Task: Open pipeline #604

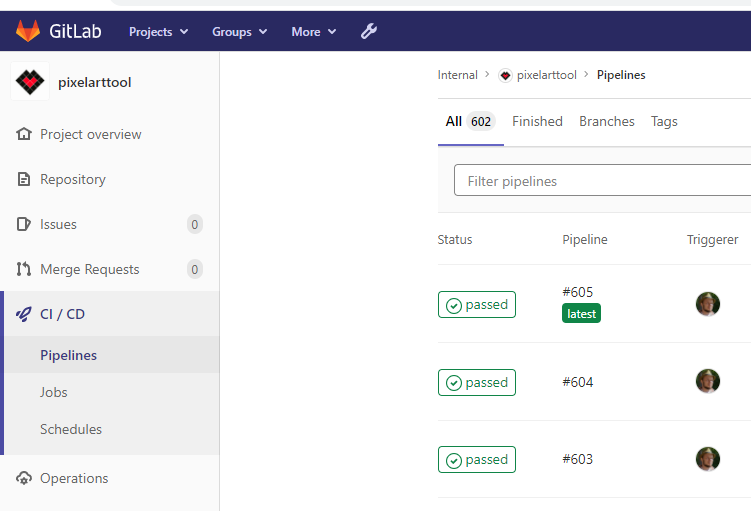Action: [578, 382]
